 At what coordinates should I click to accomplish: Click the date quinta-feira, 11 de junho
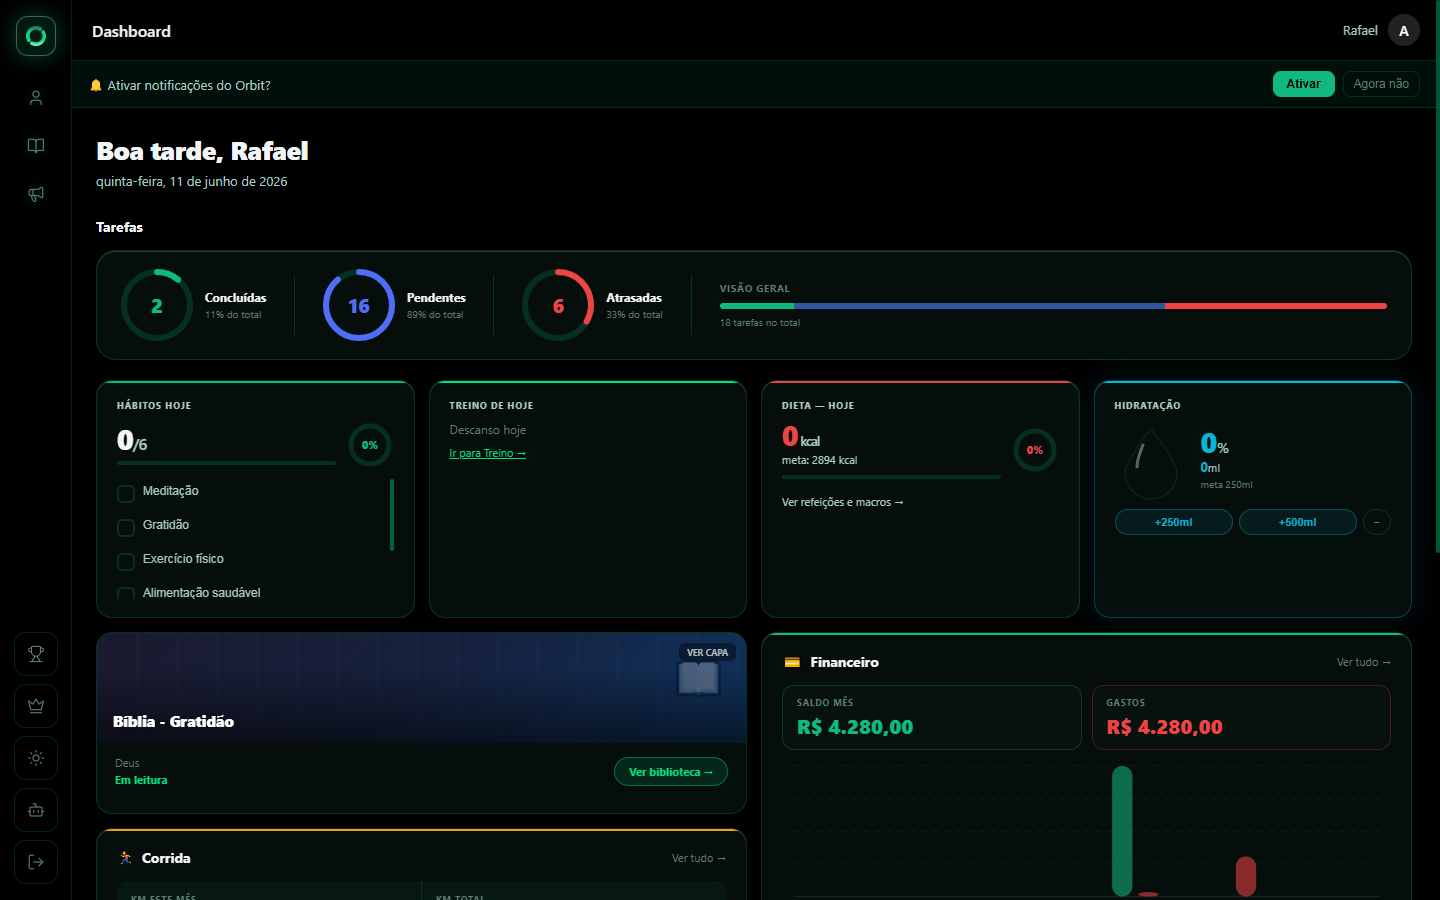(191, 181)
